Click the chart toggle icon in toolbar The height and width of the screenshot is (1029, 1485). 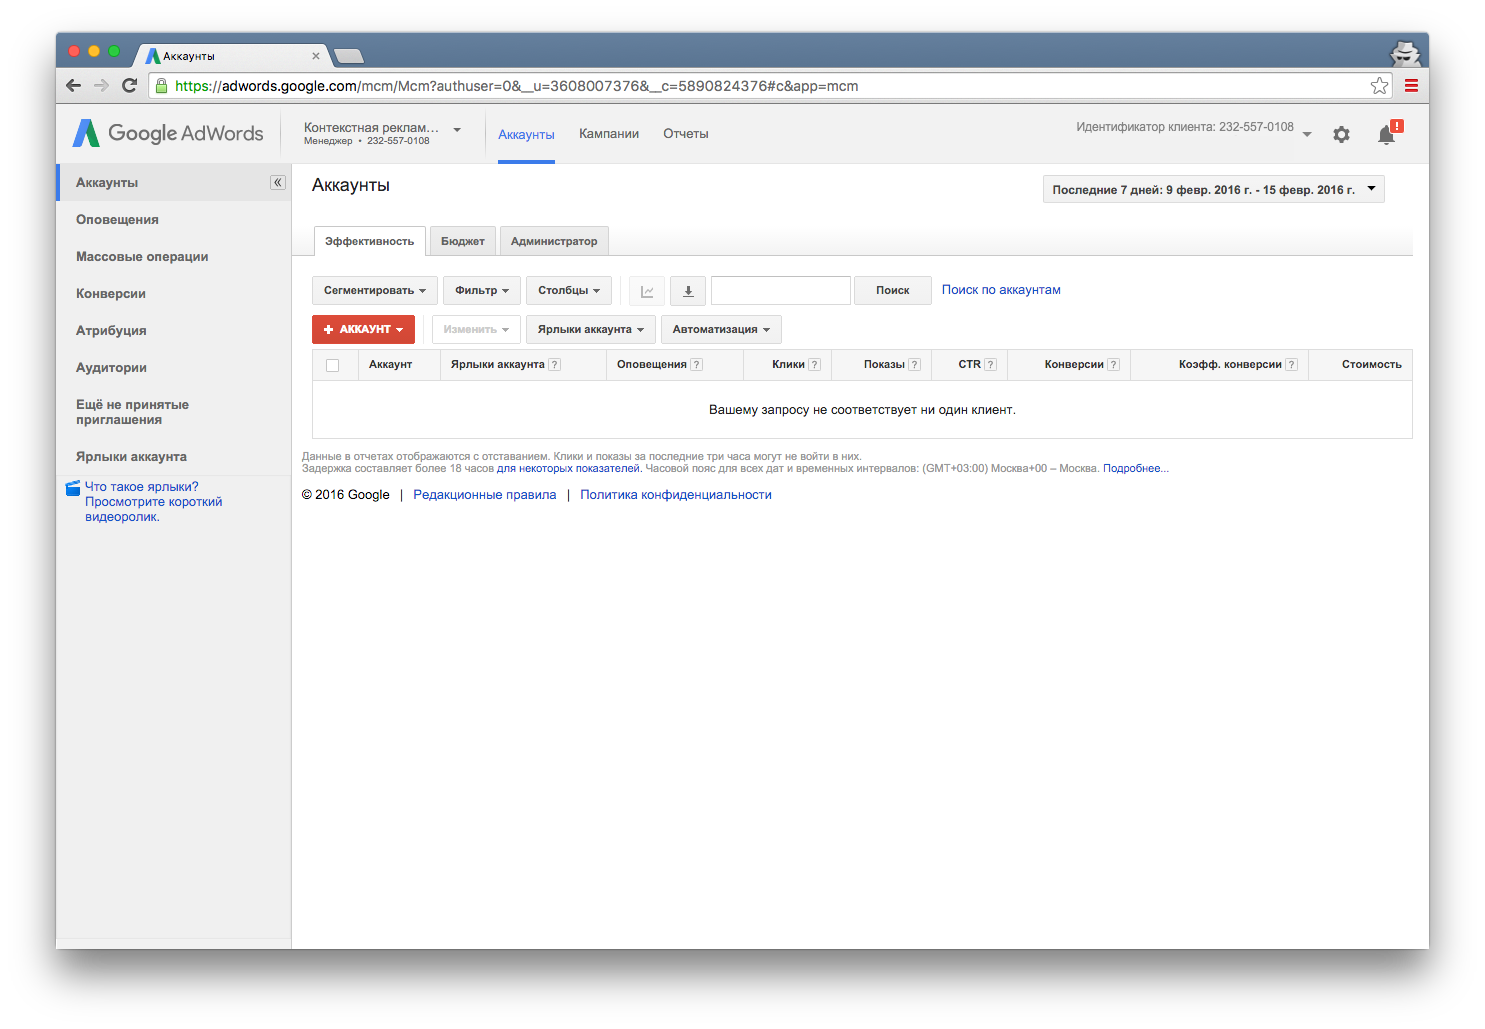(647, 291)
